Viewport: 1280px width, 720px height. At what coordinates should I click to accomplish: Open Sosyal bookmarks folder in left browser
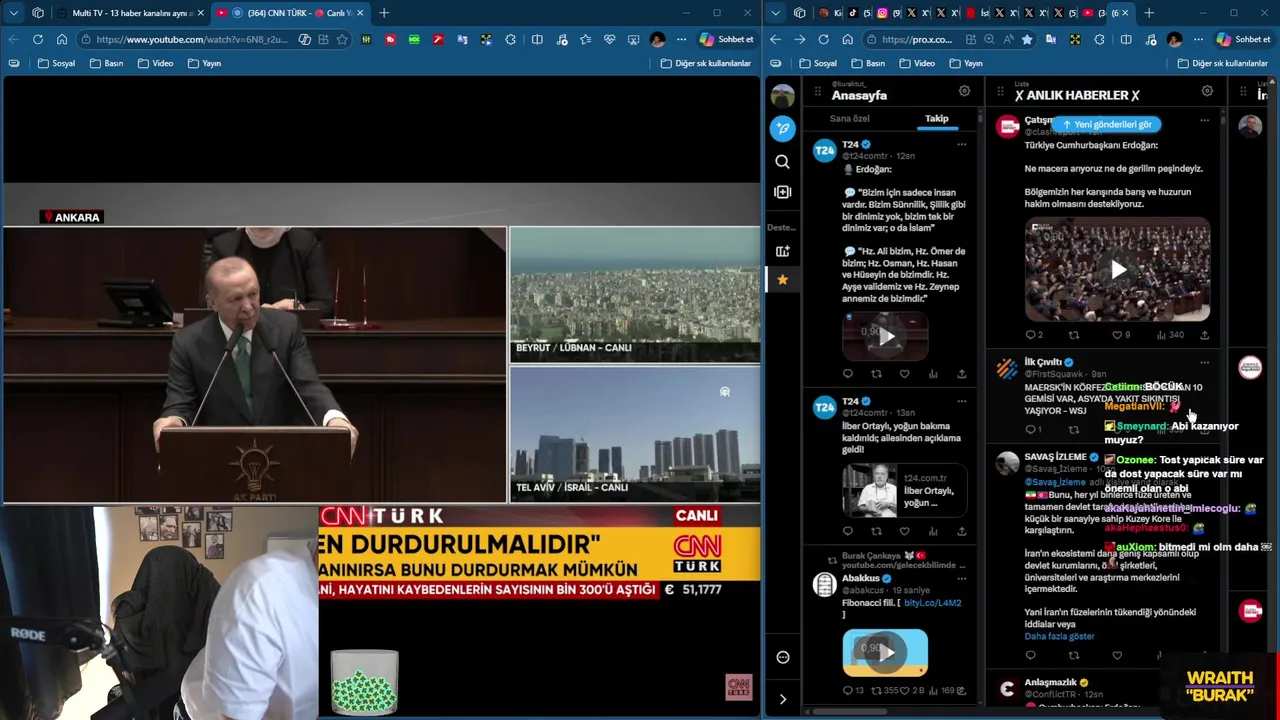[x=56, y=63]
